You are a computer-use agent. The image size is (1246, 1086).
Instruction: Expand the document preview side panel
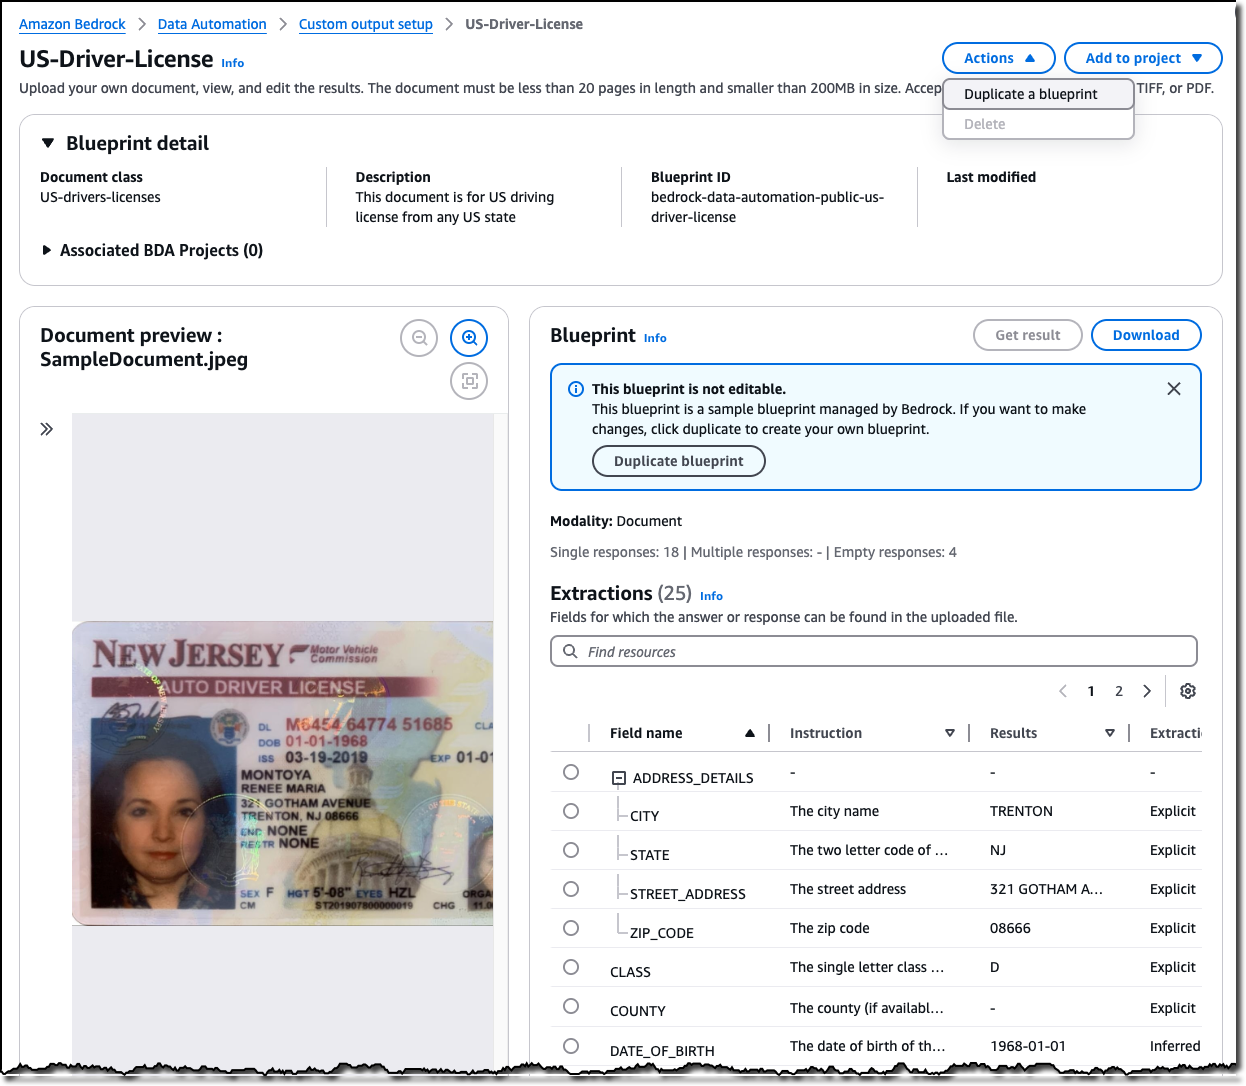point(47,429)
